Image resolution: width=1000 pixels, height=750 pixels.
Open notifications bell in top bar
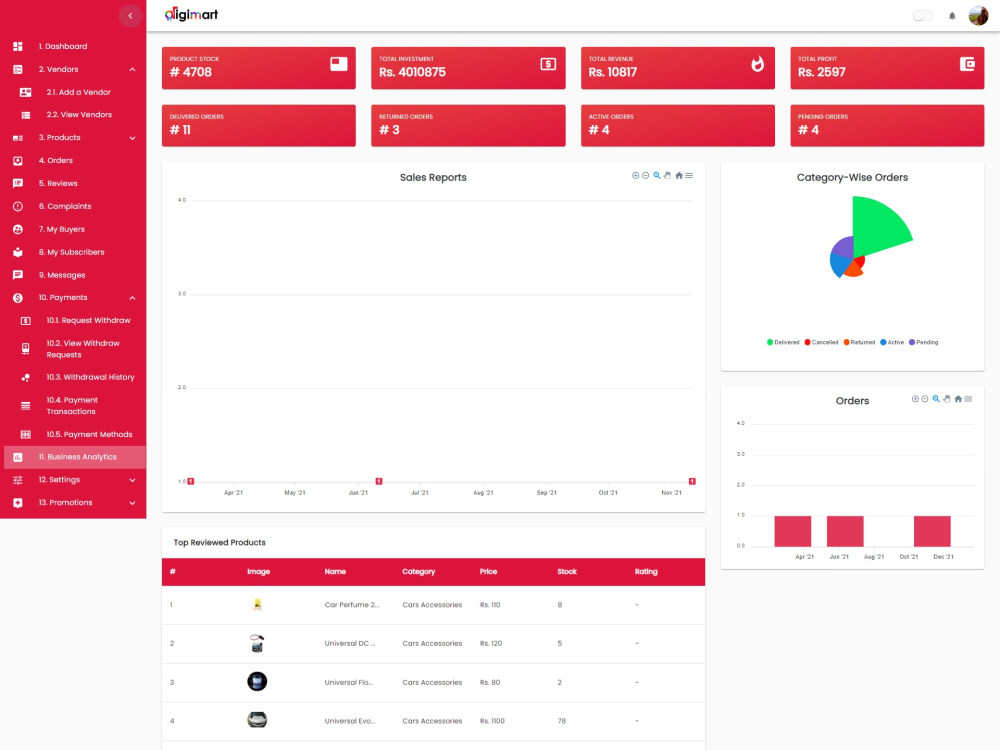[952, 16]
